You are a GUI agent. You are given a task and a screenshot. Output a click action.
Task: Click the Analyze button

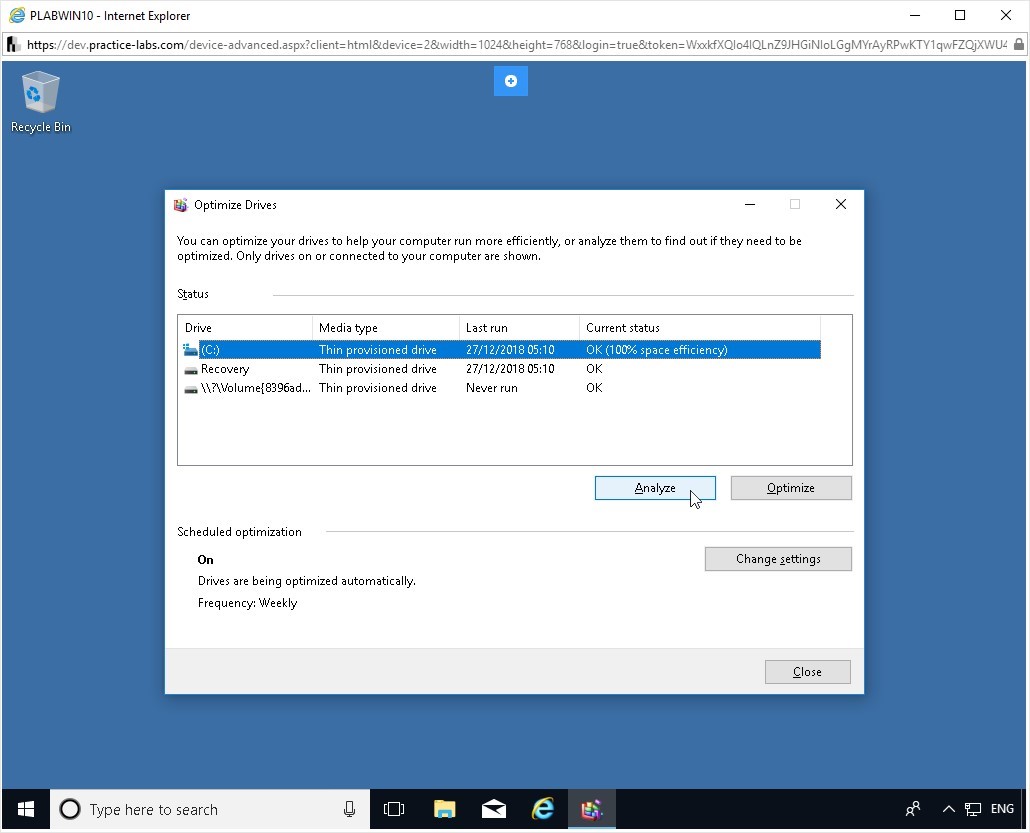pos(655,488)
